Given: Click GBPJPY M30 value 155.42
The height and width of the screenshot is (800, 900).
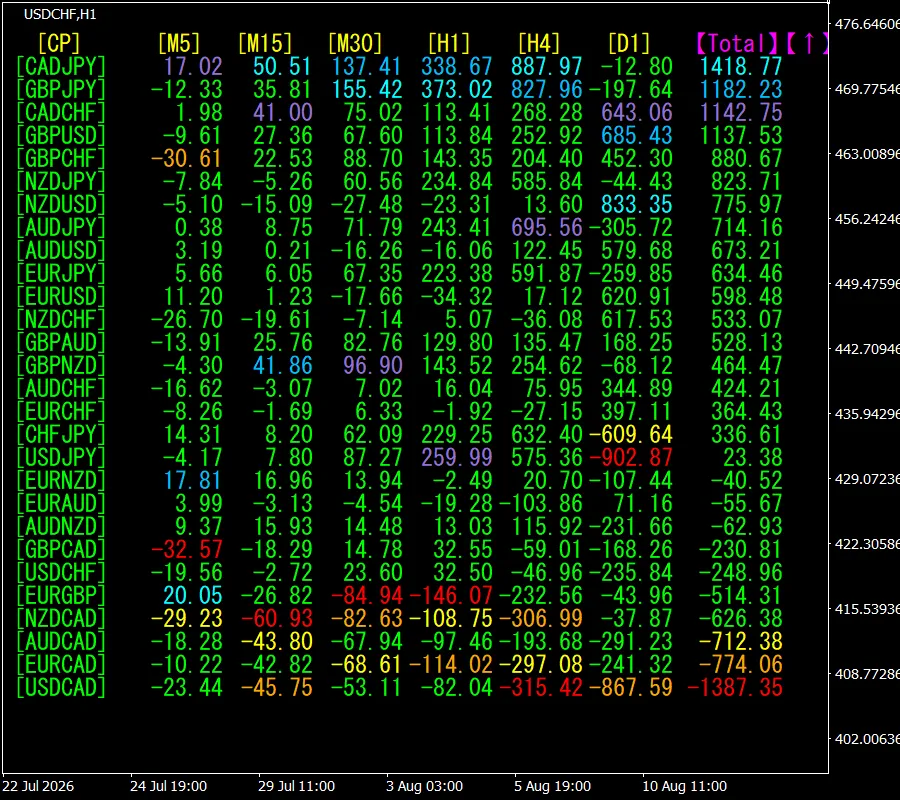Looking at the screenshot, I should (366, 90).
